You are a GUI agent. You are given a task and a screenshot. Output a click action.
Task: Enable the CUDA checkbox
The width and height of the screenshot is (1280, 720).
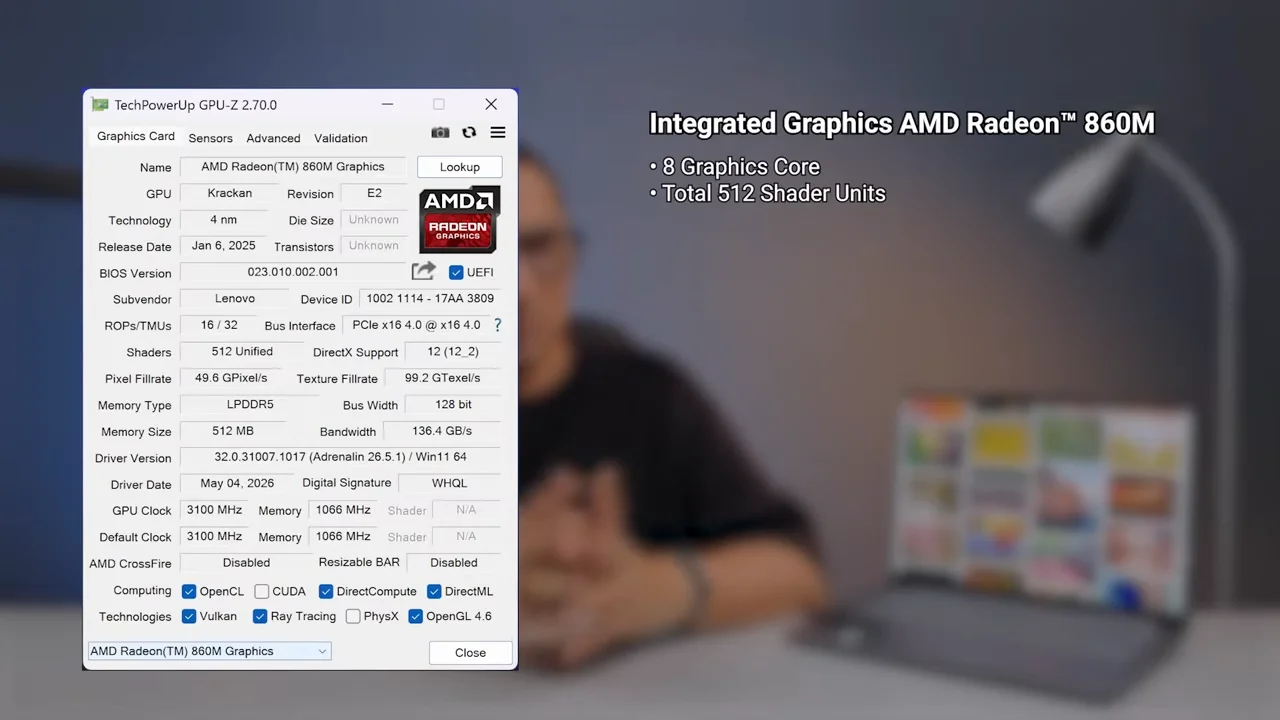(x=261, y=591)
